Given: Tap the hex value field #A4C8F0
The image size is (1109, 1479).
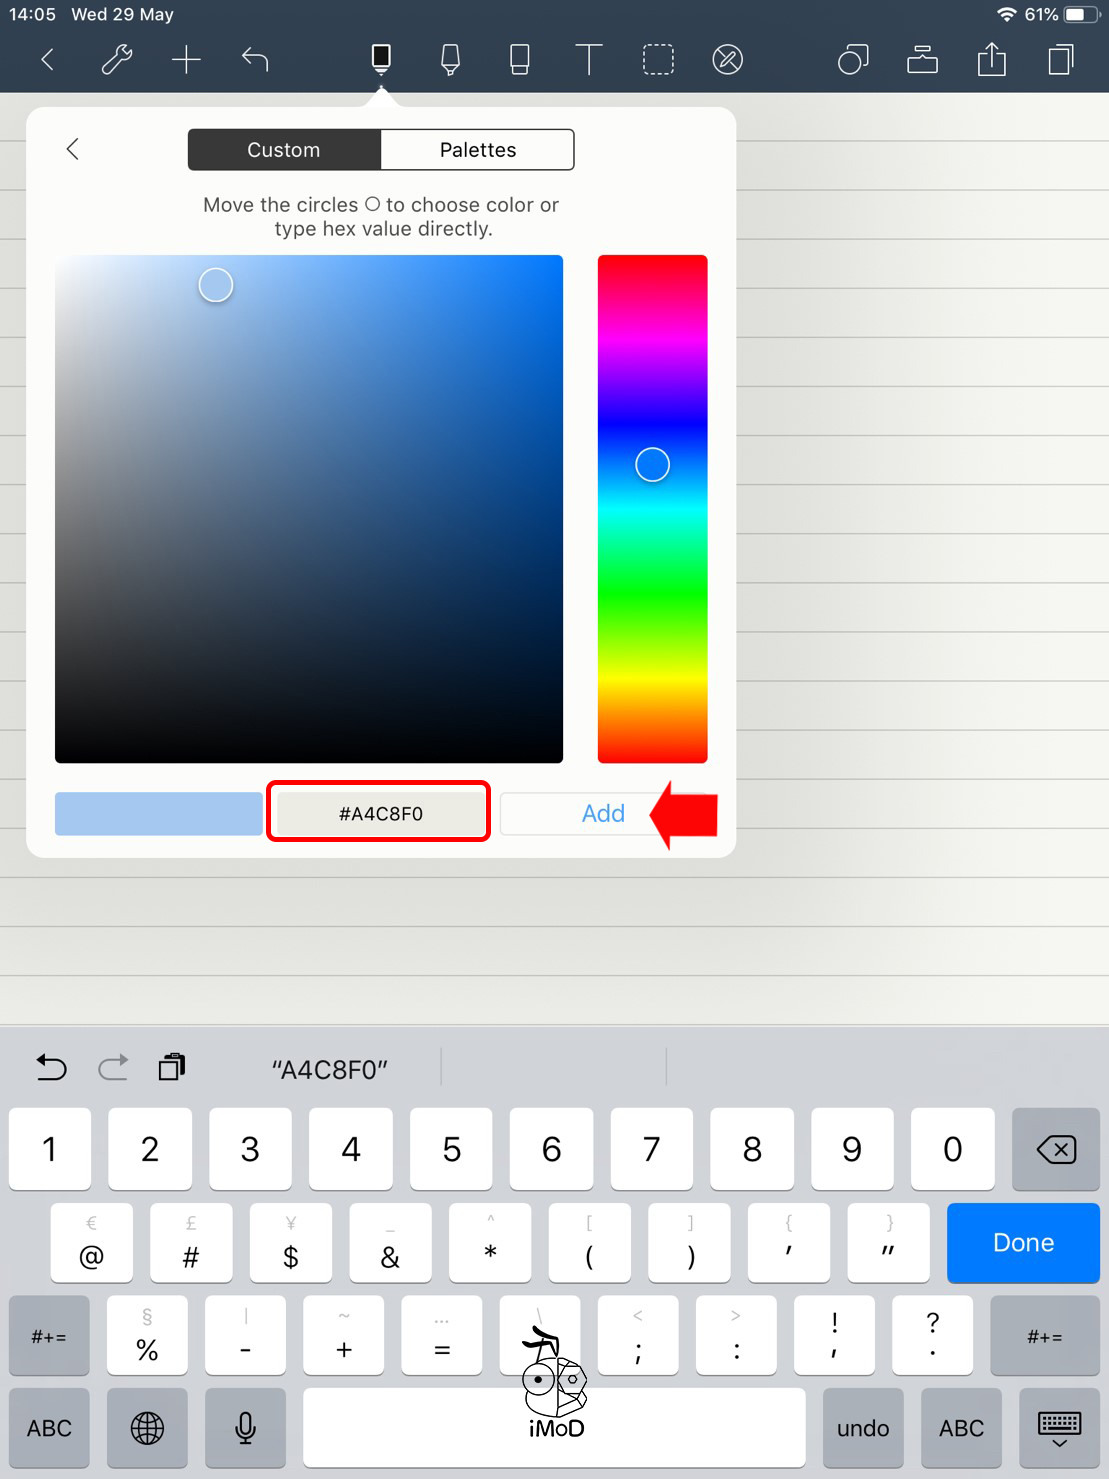Looking at the screenshot, I should pyautogui.click(x=379, y=813).
